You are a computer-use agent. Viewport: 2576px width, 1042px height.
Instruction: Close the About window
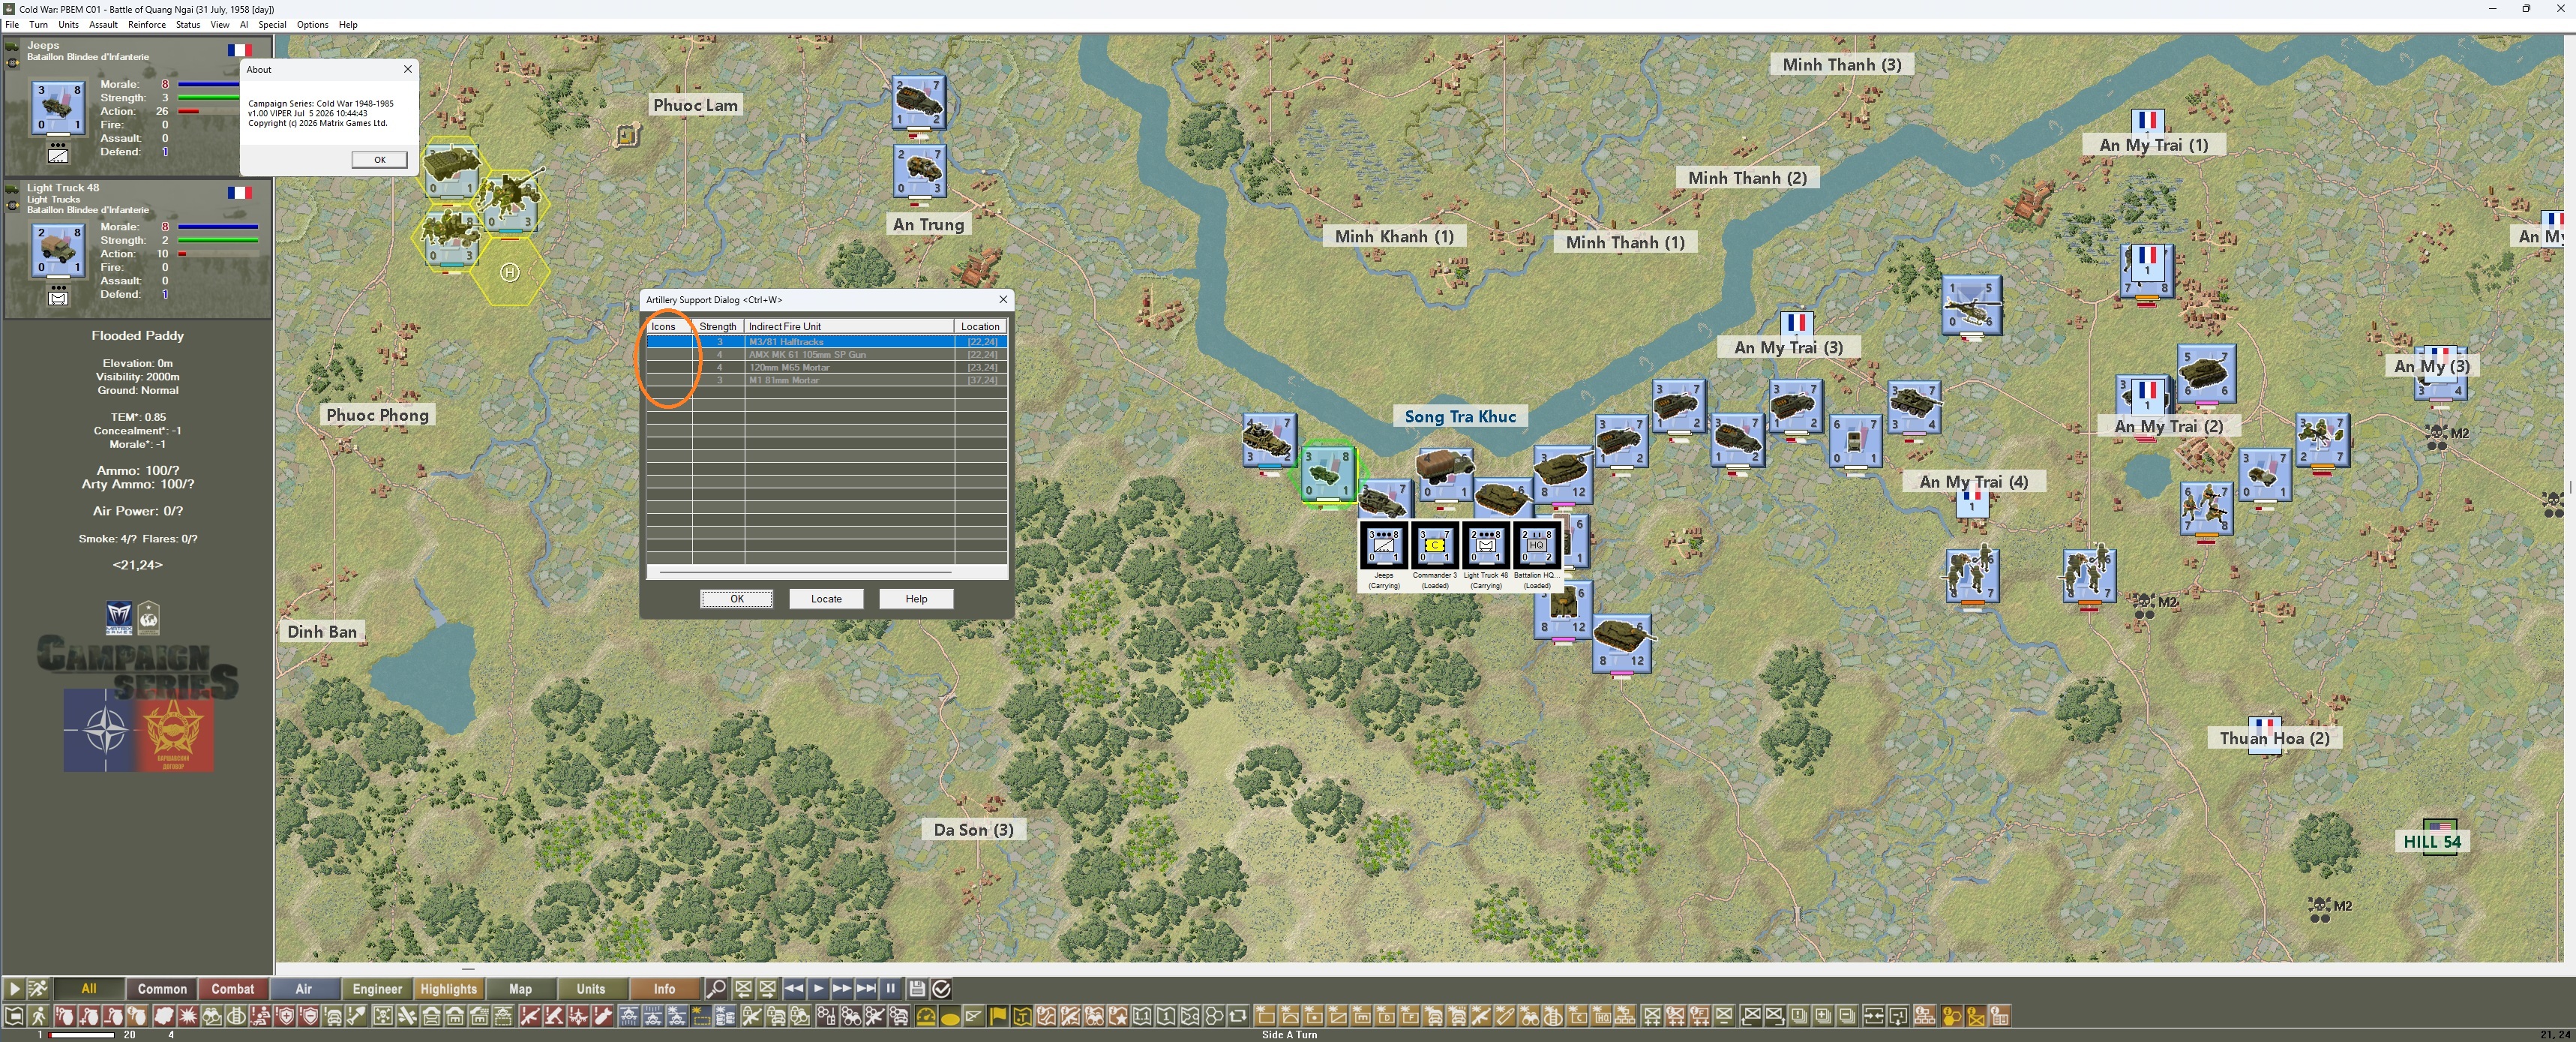pyautogui.click(x=407, y=69)
